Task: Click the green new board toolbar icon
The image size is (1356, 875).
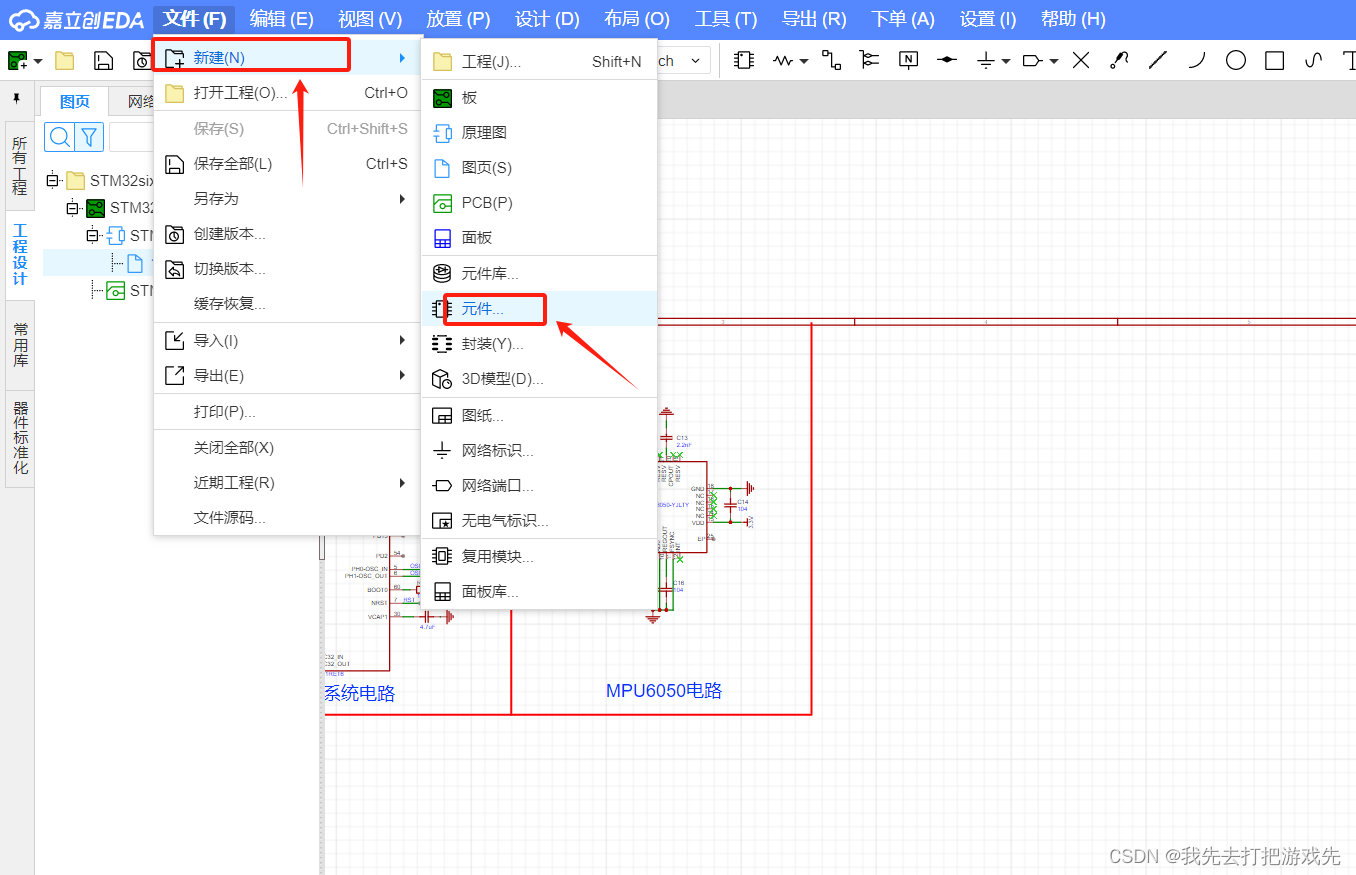Action: click(17, 60)
